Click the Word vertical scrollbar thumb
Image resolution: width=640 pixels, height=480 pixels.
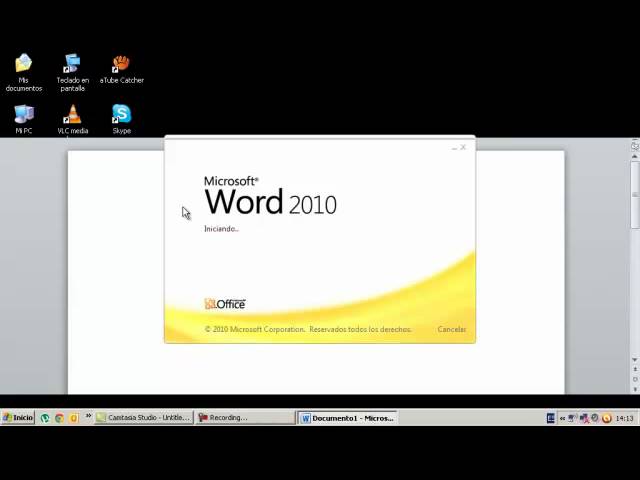[x=635, y=195]
